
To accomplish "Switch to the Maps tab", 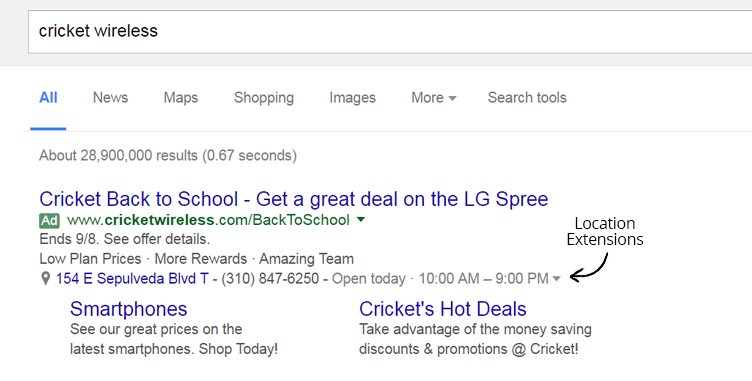I will (181, 97).
